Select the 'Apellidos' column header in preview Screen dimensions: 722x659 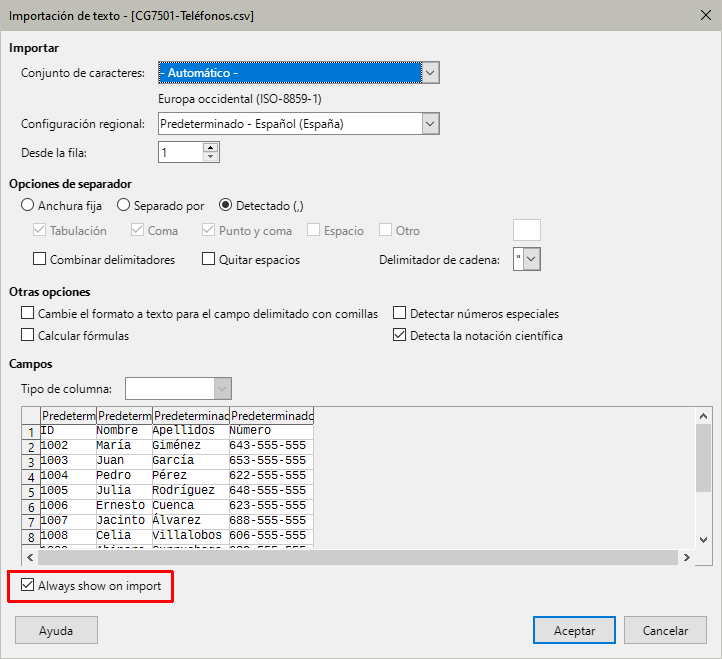pos(190,415)
